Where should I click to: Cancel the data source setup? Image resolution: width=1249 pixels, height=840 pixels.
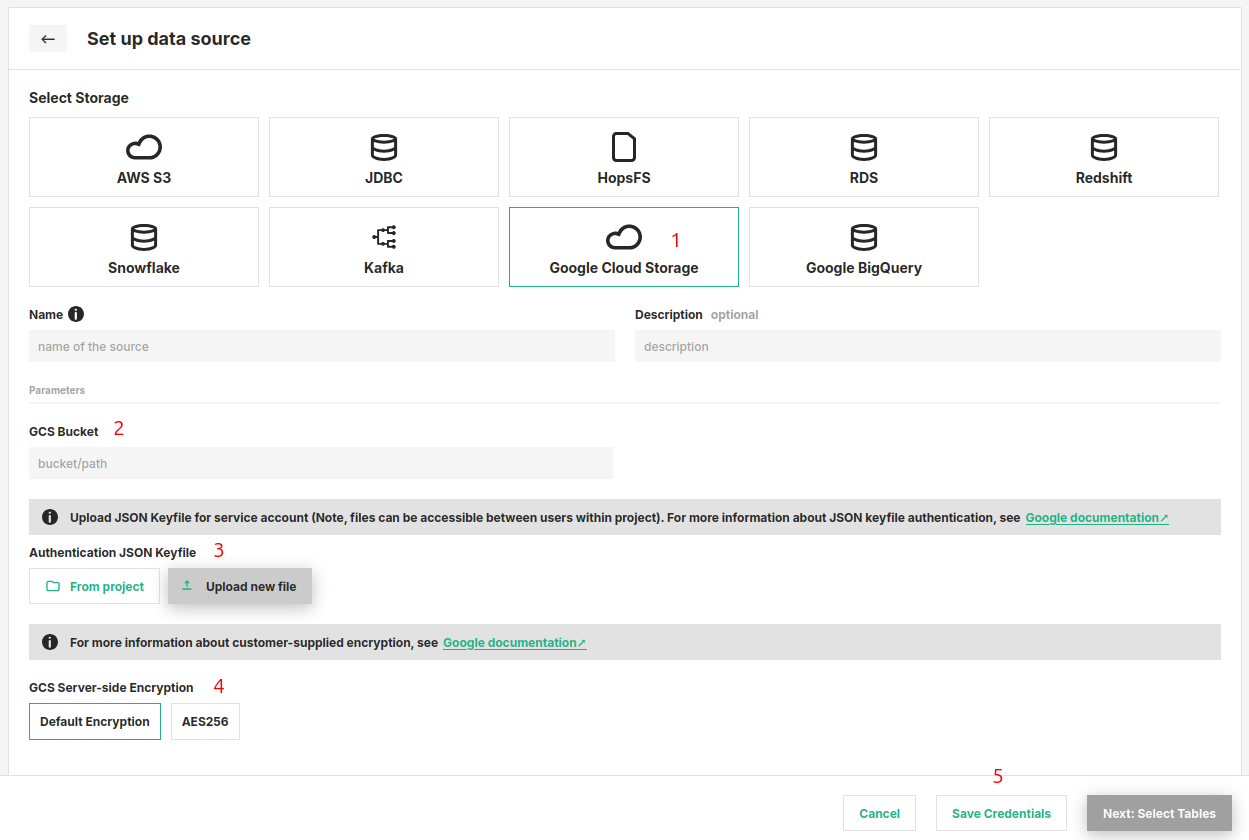tap(879, 814)
